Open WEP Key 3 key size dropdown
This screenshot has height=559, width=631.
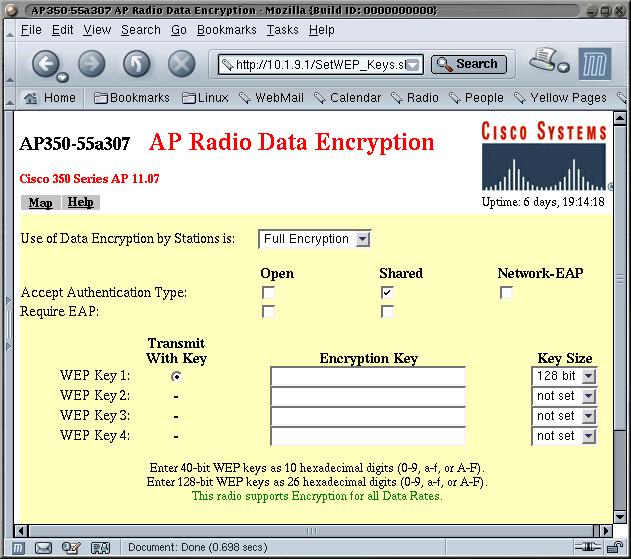coord(564,416)
